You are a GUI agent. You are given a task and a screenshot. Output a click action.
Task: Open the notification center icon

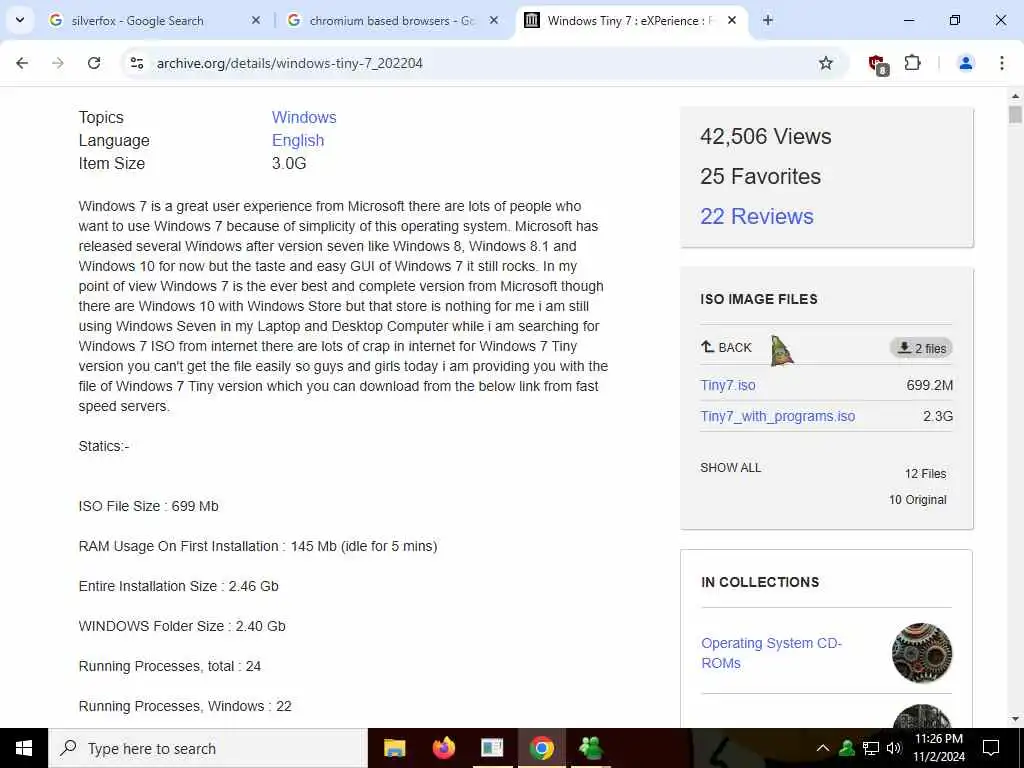coord(991,748)
